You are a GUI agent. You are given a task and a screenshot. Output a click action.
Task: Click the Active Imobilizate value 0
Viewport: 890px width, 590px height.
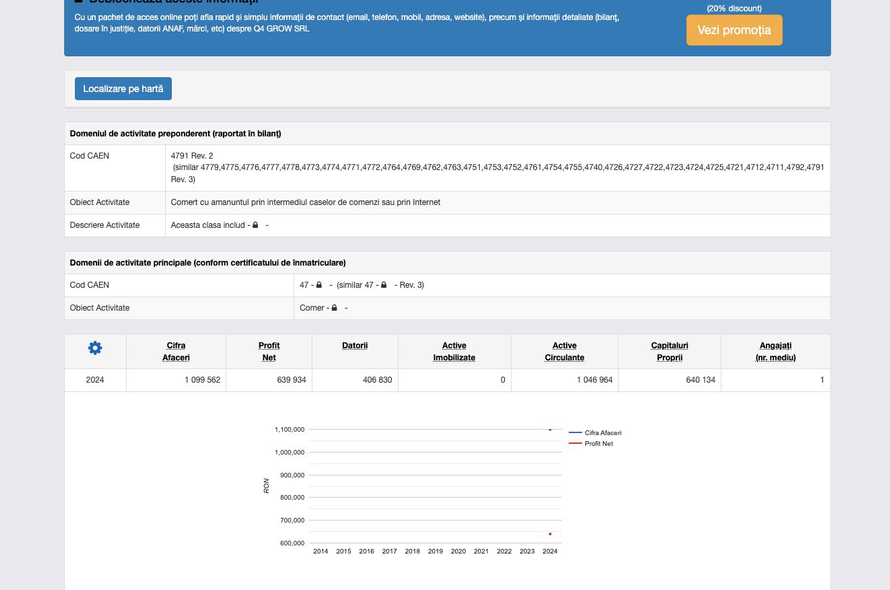(503, 380)
